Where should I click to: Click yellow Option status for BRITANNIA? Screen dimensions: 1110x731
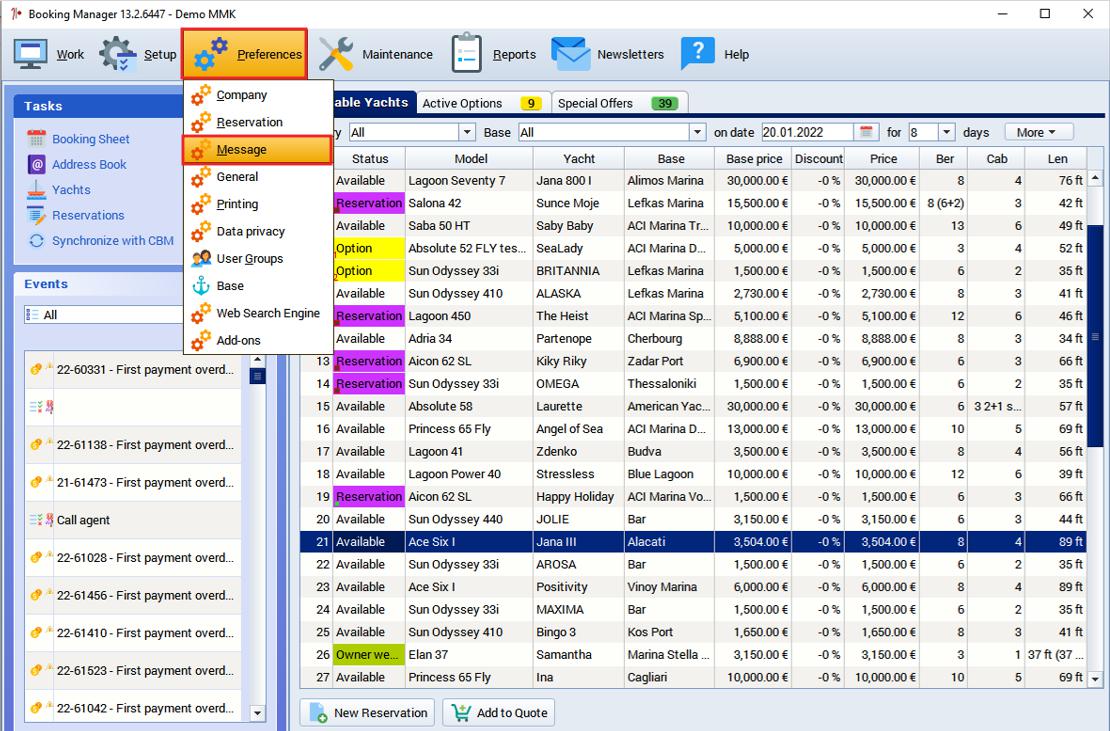pos(369,271)
